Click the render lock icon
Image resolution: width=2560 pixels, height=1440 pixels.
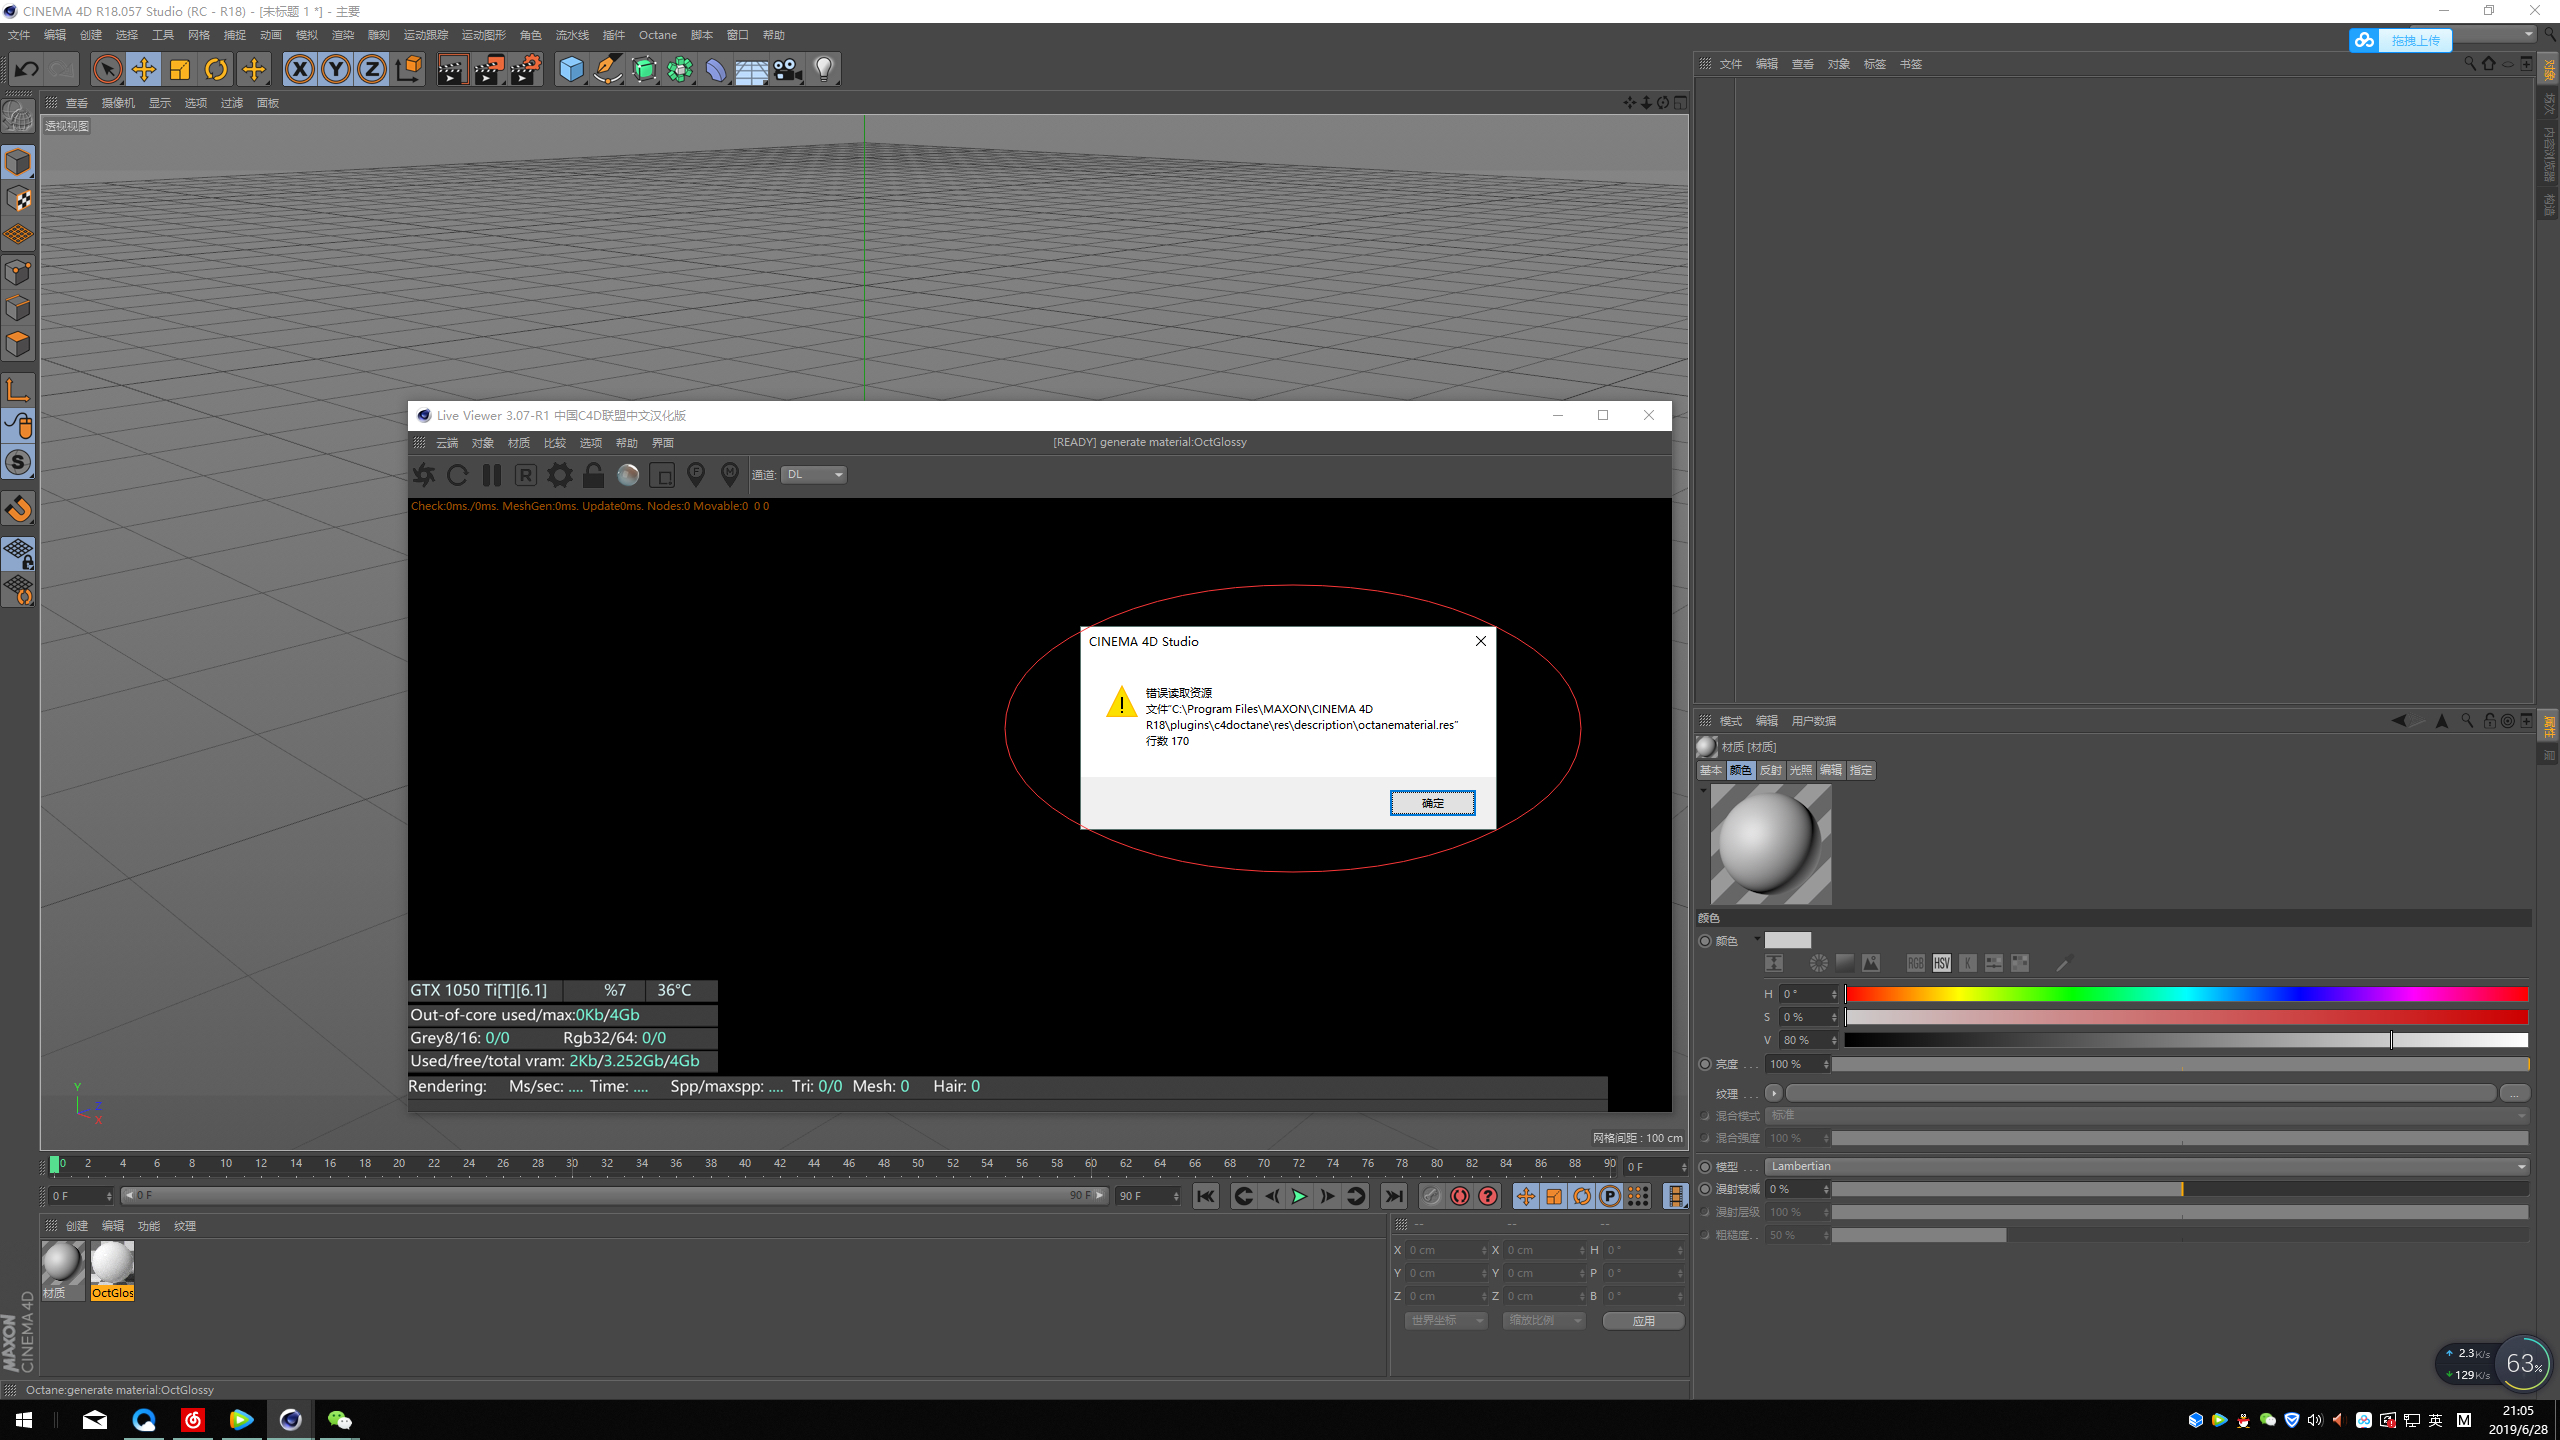(594, 475)
